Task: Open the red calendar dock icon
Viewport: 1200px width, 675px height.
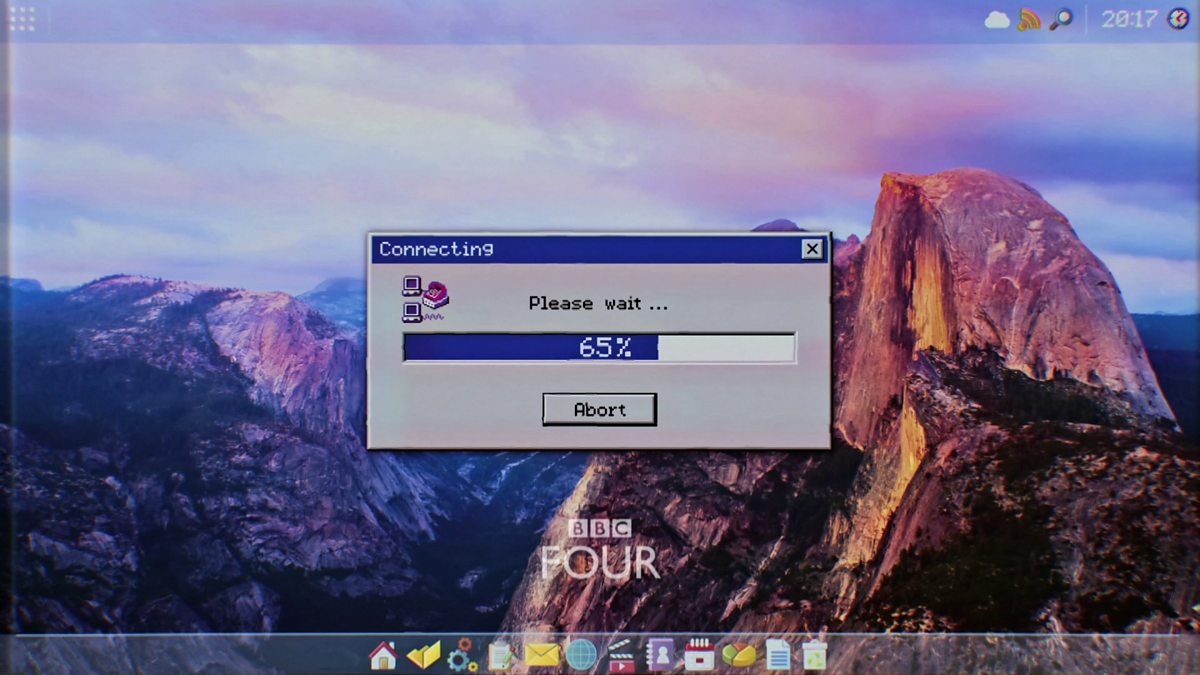Action: tap(699, 655)
